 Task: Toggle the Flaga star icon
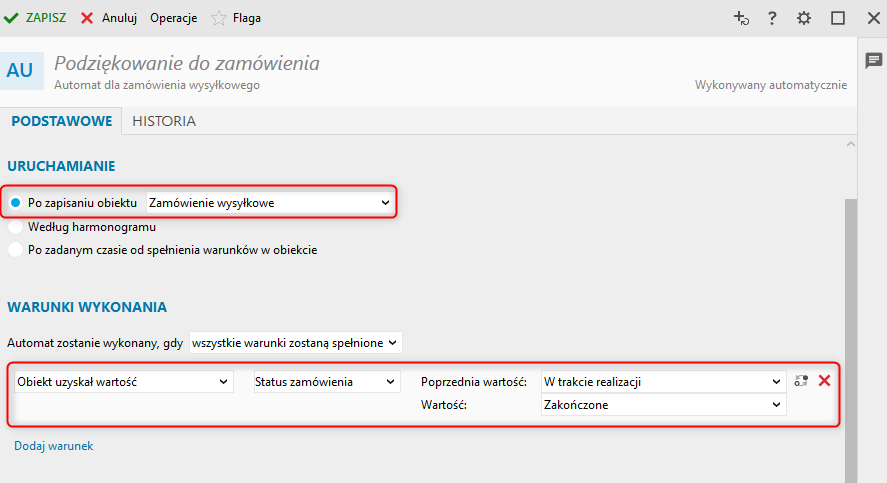click(x=218, y=17)
